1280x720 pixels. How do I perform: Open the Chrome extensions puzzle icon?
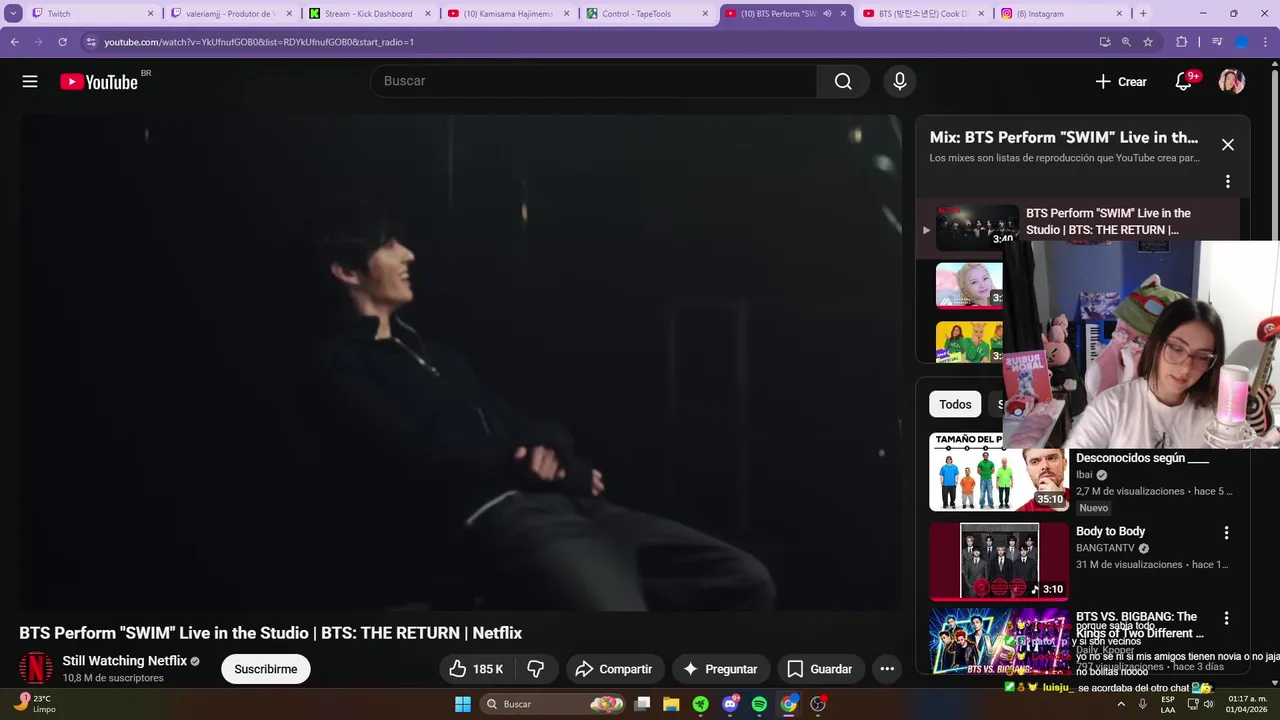pyautogui.click(x=1181, y=42)
